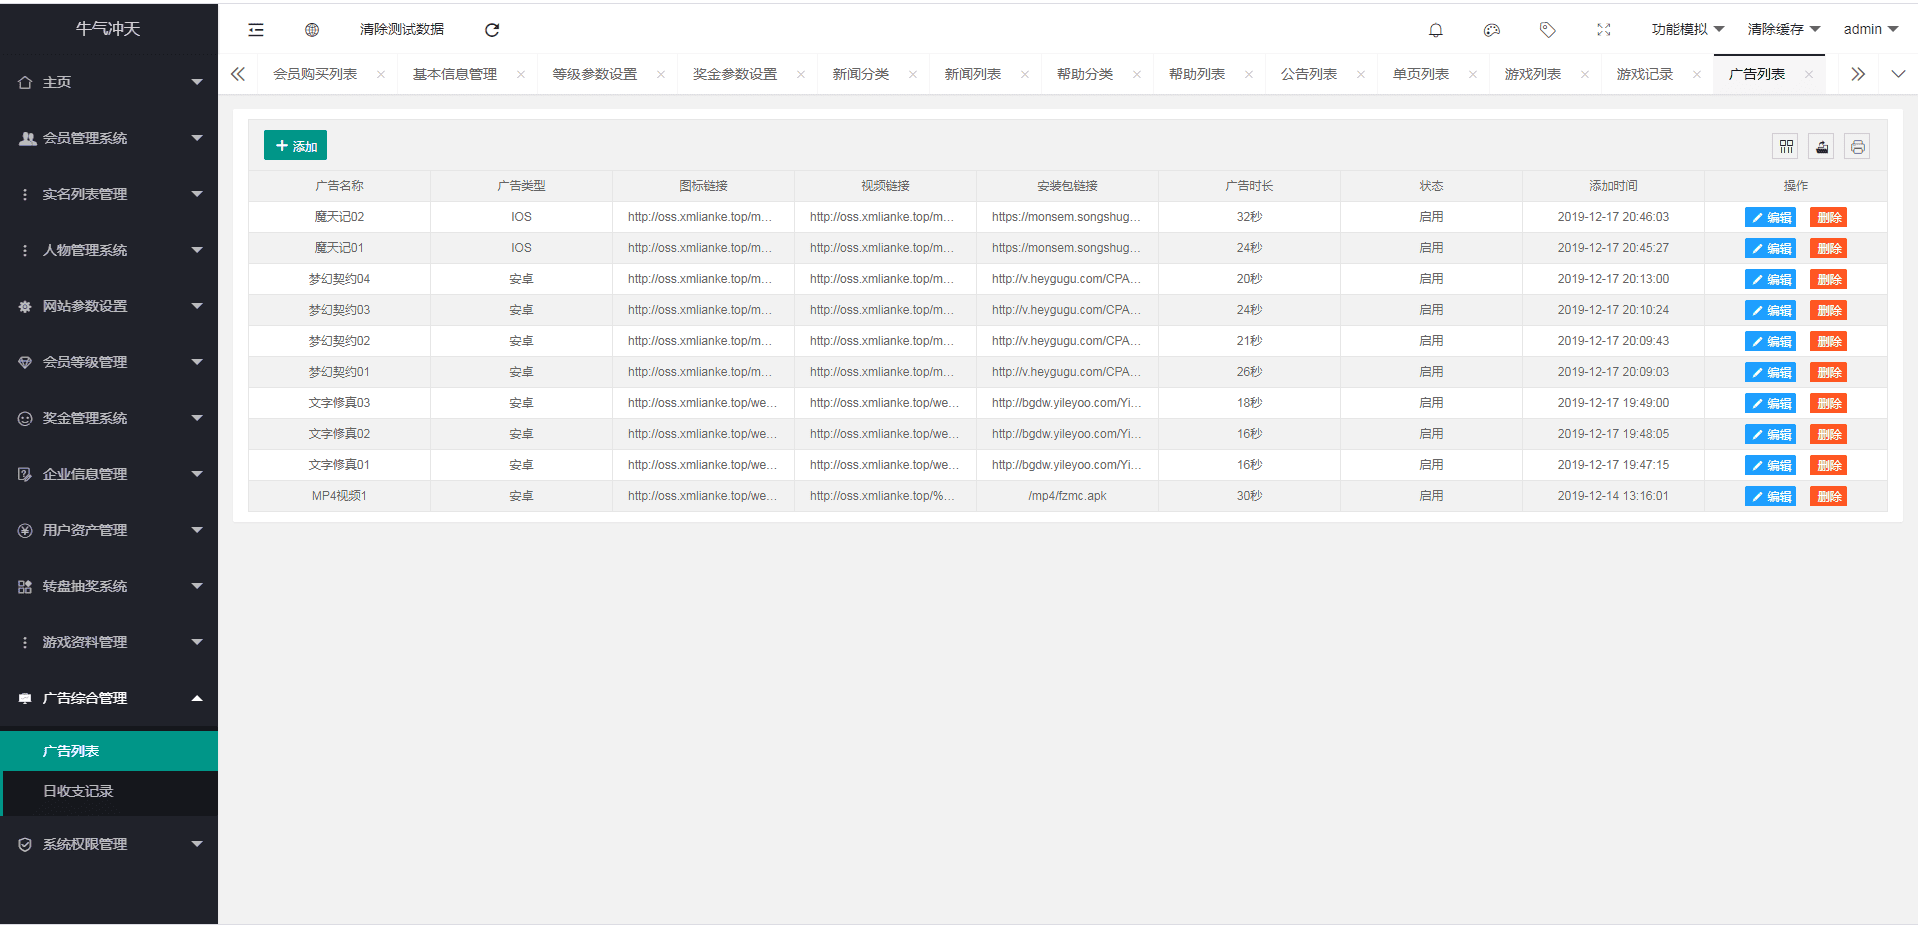Click the table print icon
The width and height of the screenshot is (1918, 925).
tap(1857, 147)
